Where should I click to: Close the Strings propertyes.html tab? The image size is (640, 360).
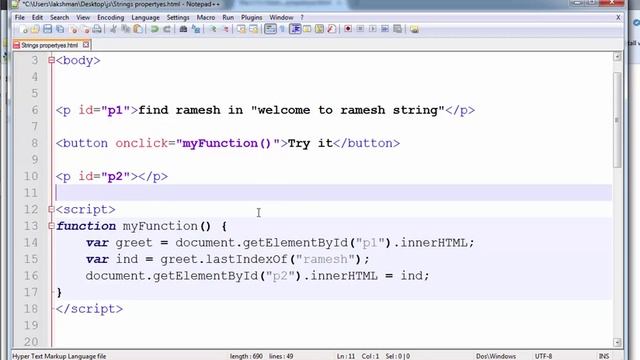pos(86,44)
